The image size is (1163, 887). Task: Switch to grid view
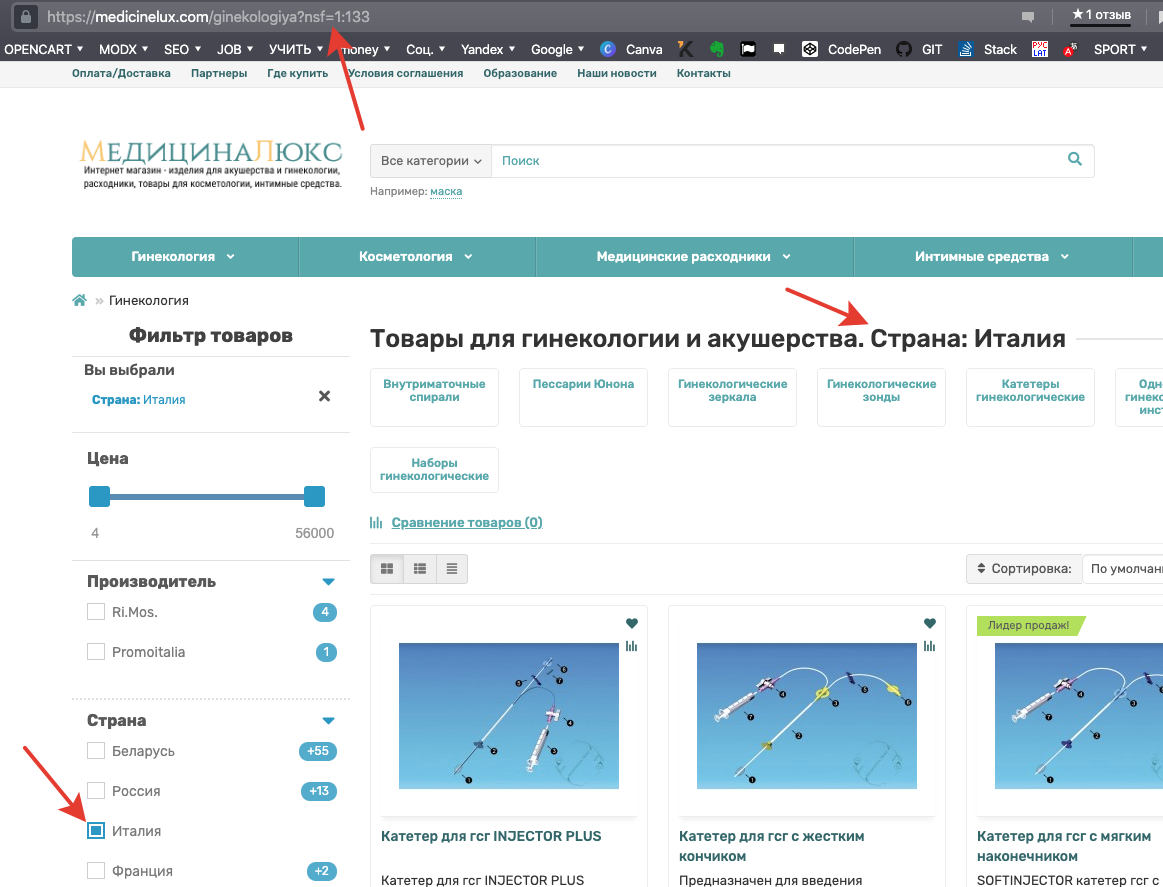coord(387,569)
